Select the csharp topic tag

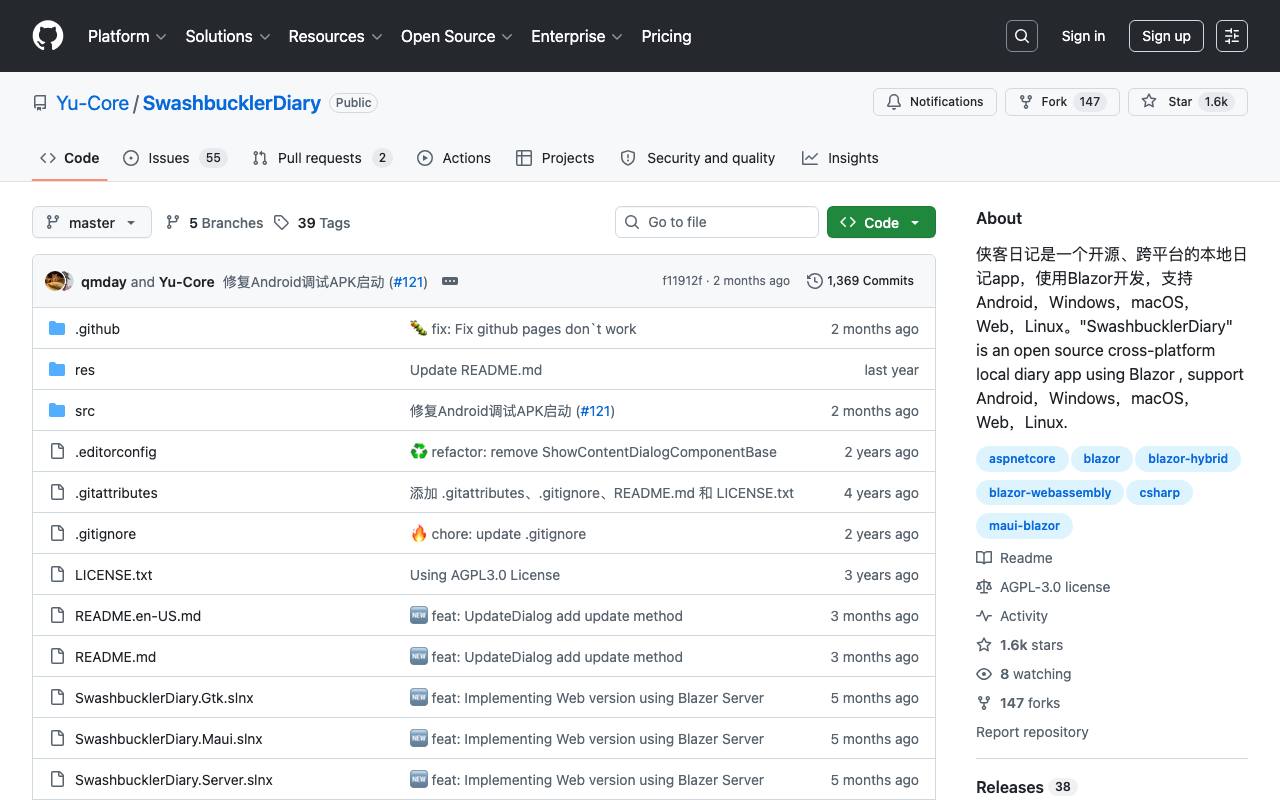[1160, 492]
